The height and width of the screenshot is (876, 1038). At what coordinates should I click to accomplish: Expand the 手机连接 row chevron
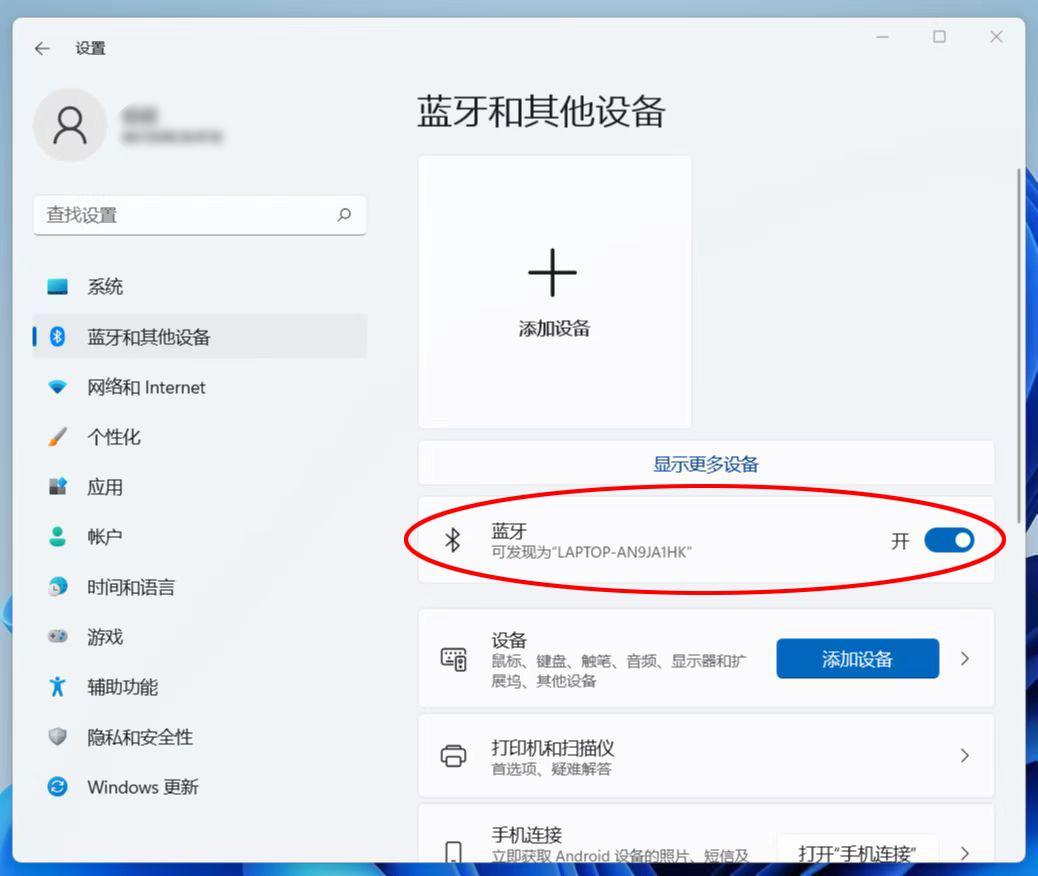(965, 853)
